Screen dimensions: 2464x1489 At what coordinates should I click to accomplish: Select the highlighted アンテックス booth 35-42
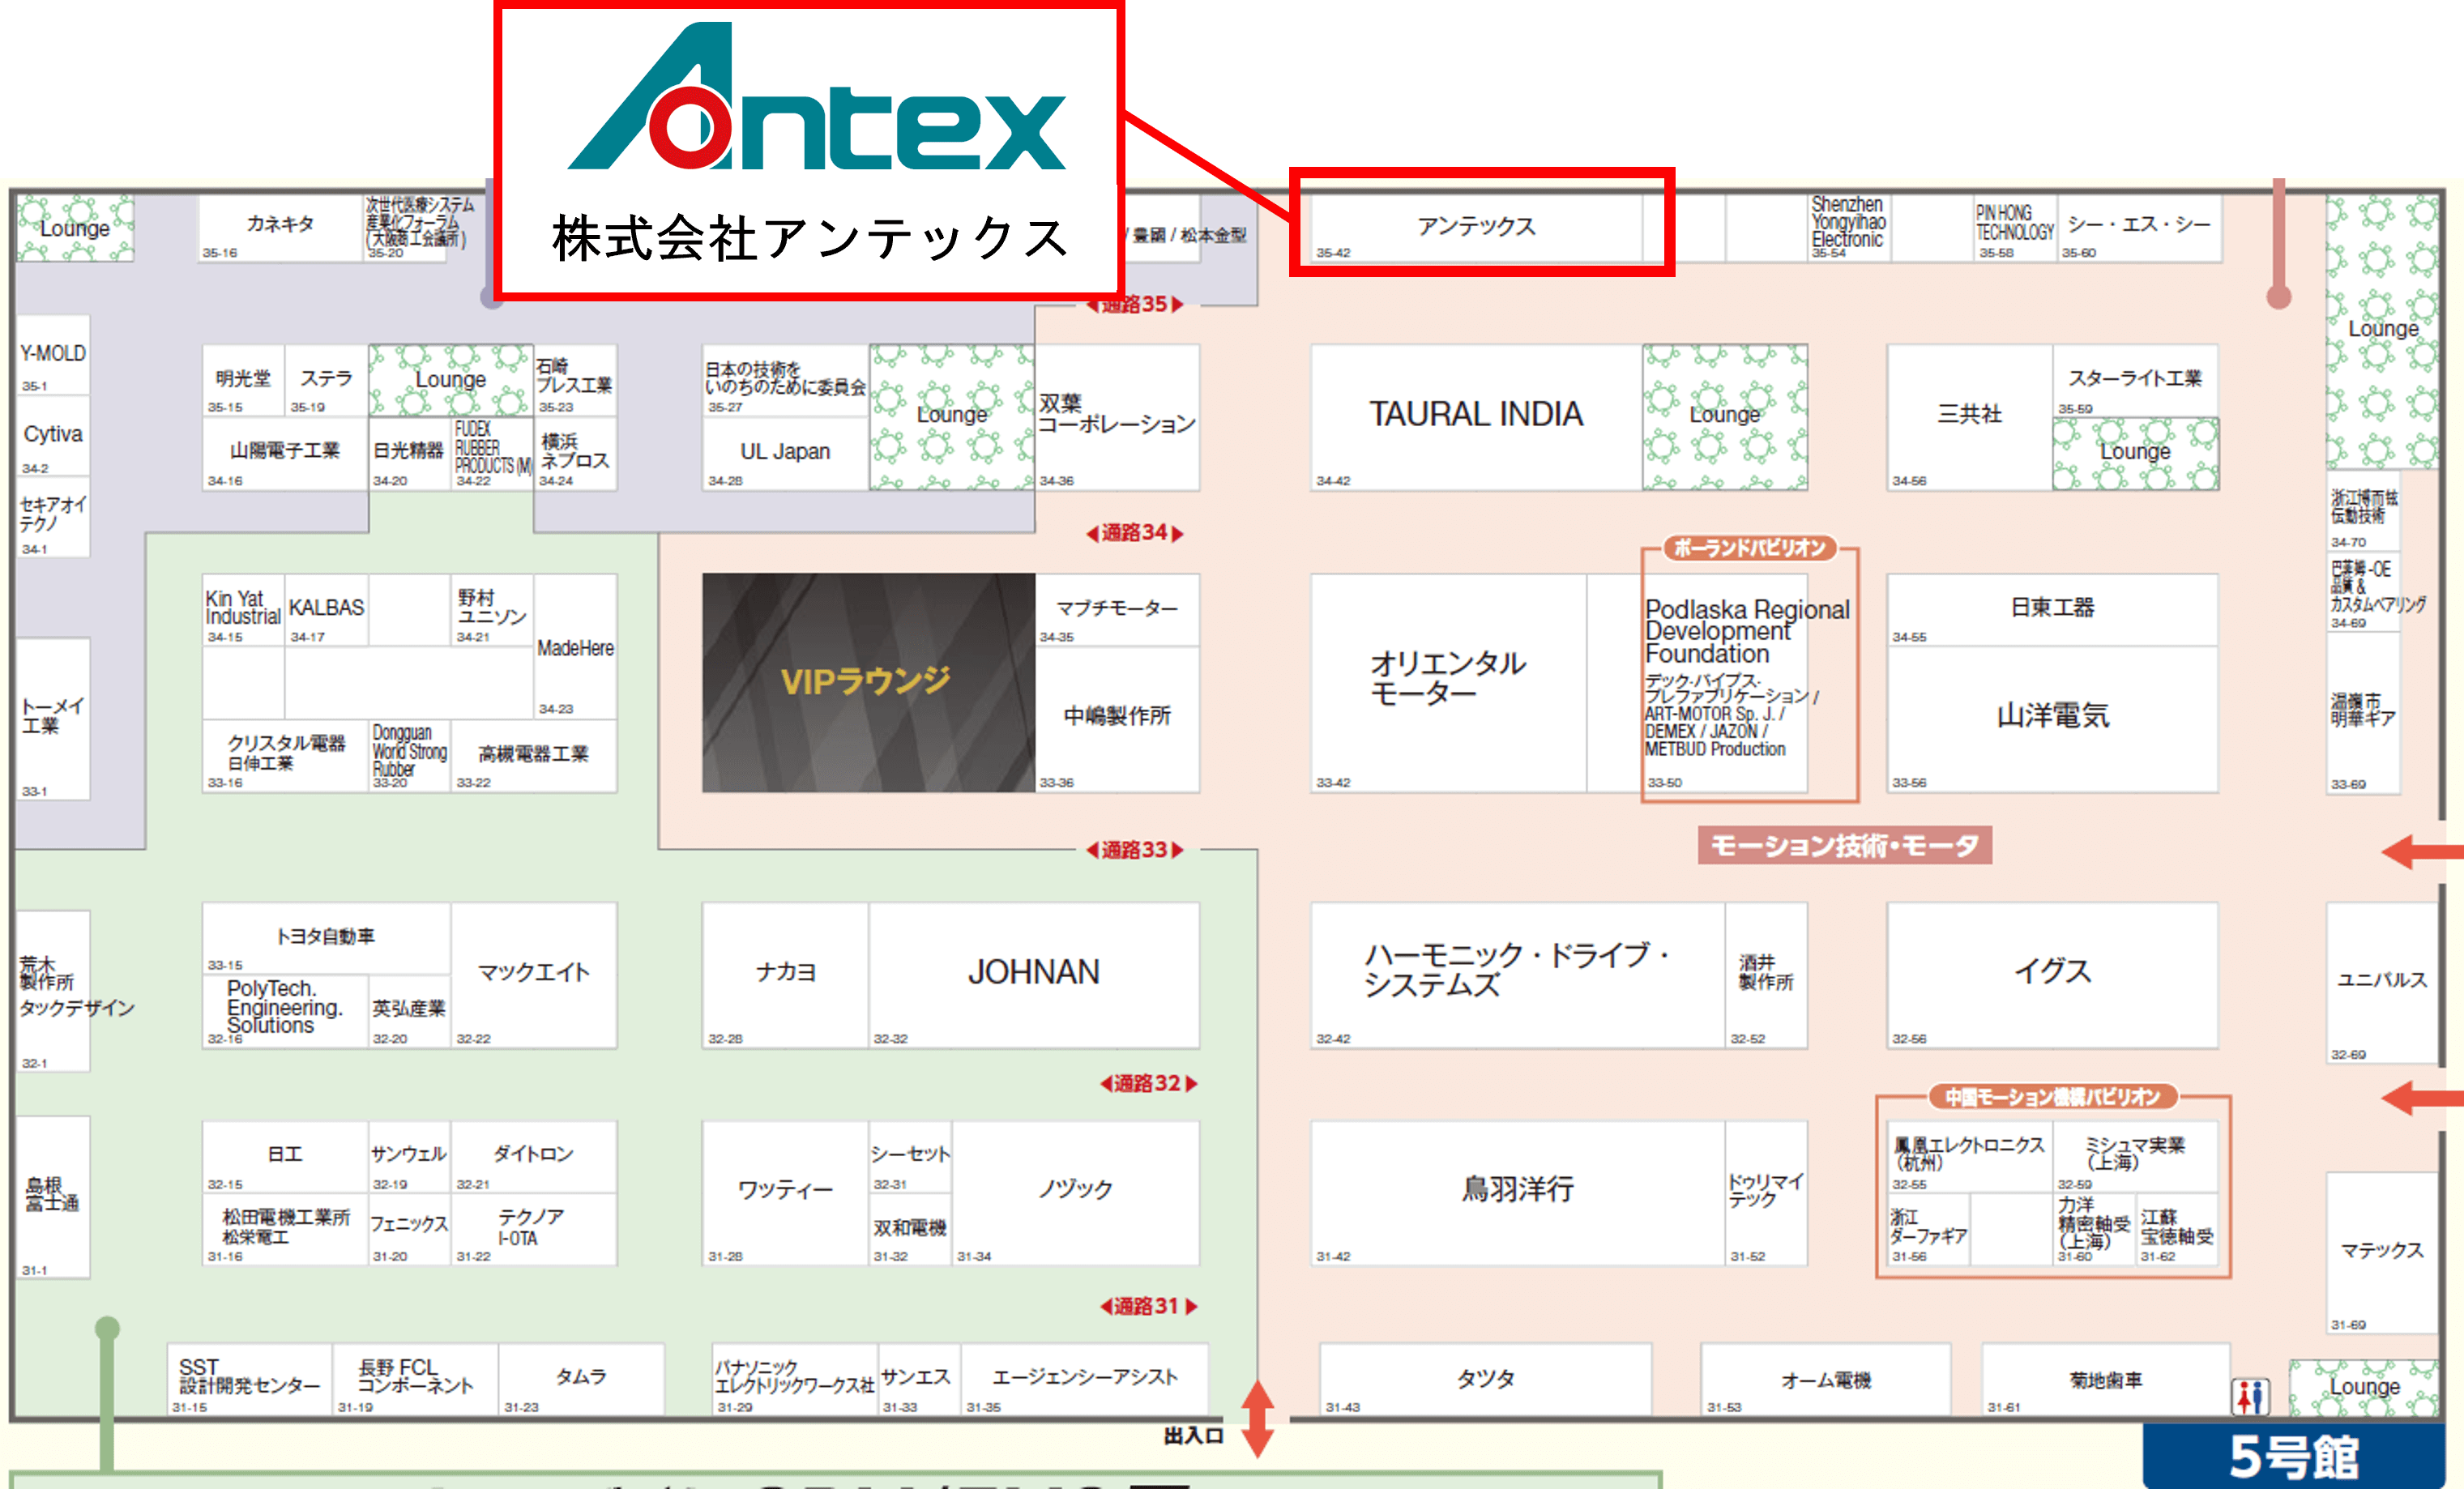(x=1476, y=226)
